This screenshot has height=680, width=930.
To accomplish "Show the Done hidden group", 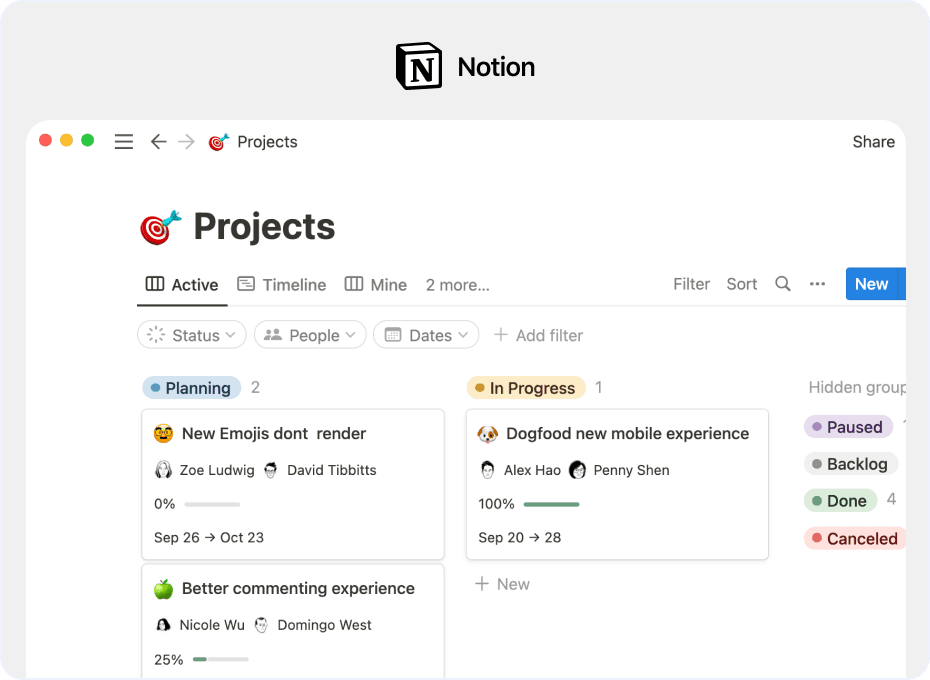I will 840,501.
